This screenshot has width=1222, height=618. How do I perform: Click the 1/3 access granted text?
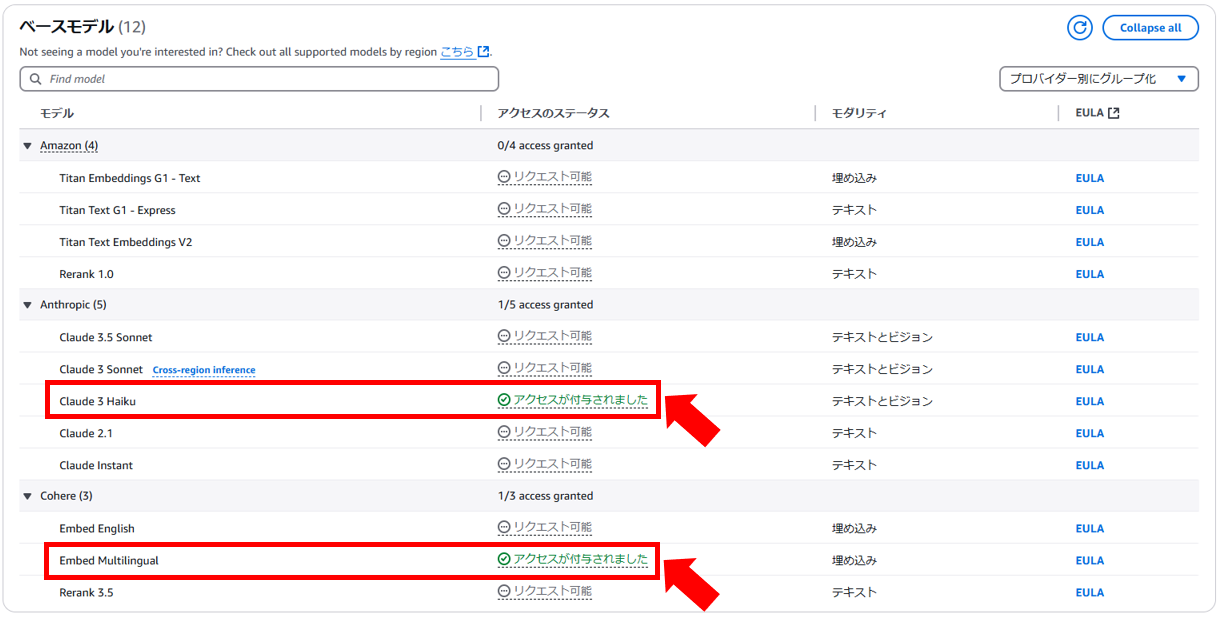click(545, 496)
